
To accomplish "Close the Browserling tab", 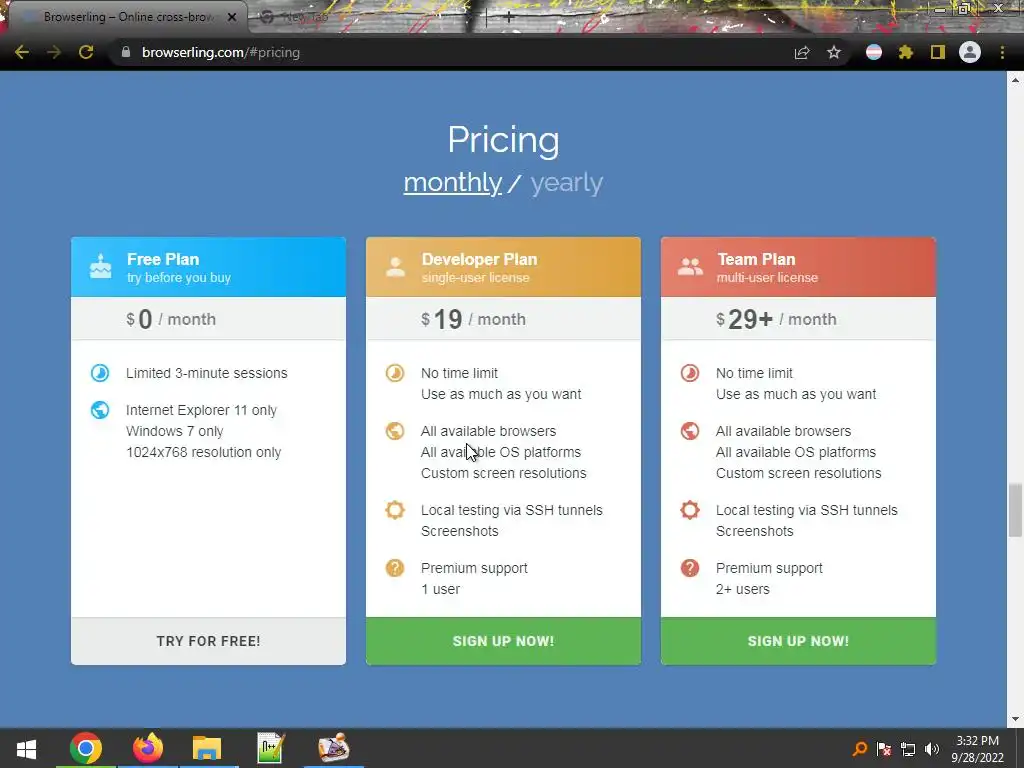I will 232,17.
